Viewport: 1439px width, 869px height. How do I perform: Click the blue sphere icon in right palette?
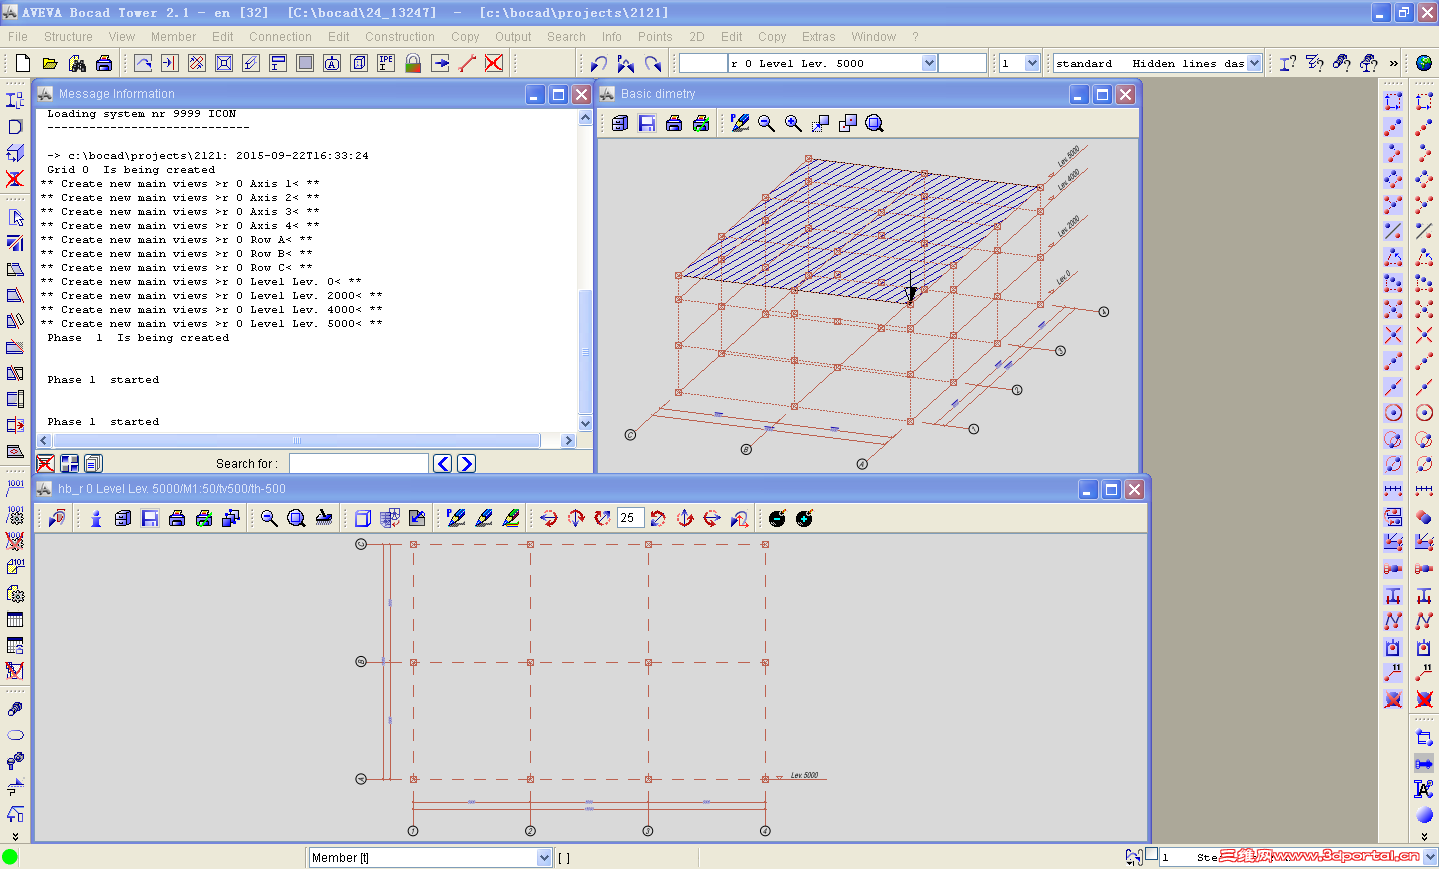pos(1424,815)
